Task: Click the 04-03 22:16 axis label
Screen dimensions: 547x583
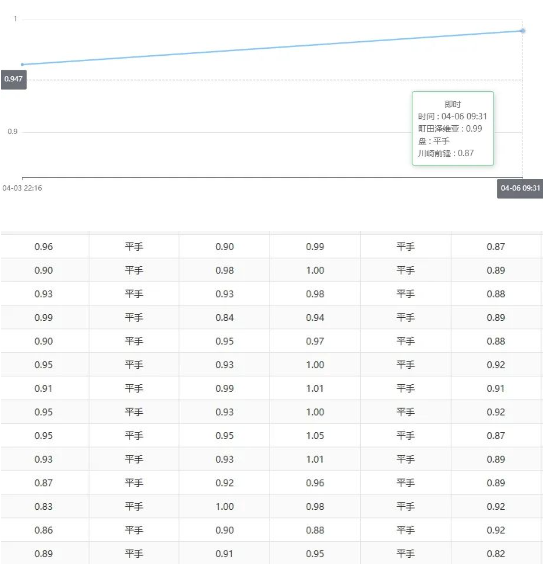Action: tap(22, 188)
